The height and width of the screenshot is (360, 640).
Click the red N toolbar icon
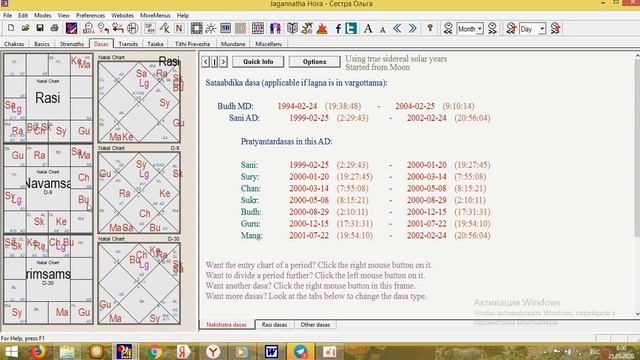pos(179,28)
